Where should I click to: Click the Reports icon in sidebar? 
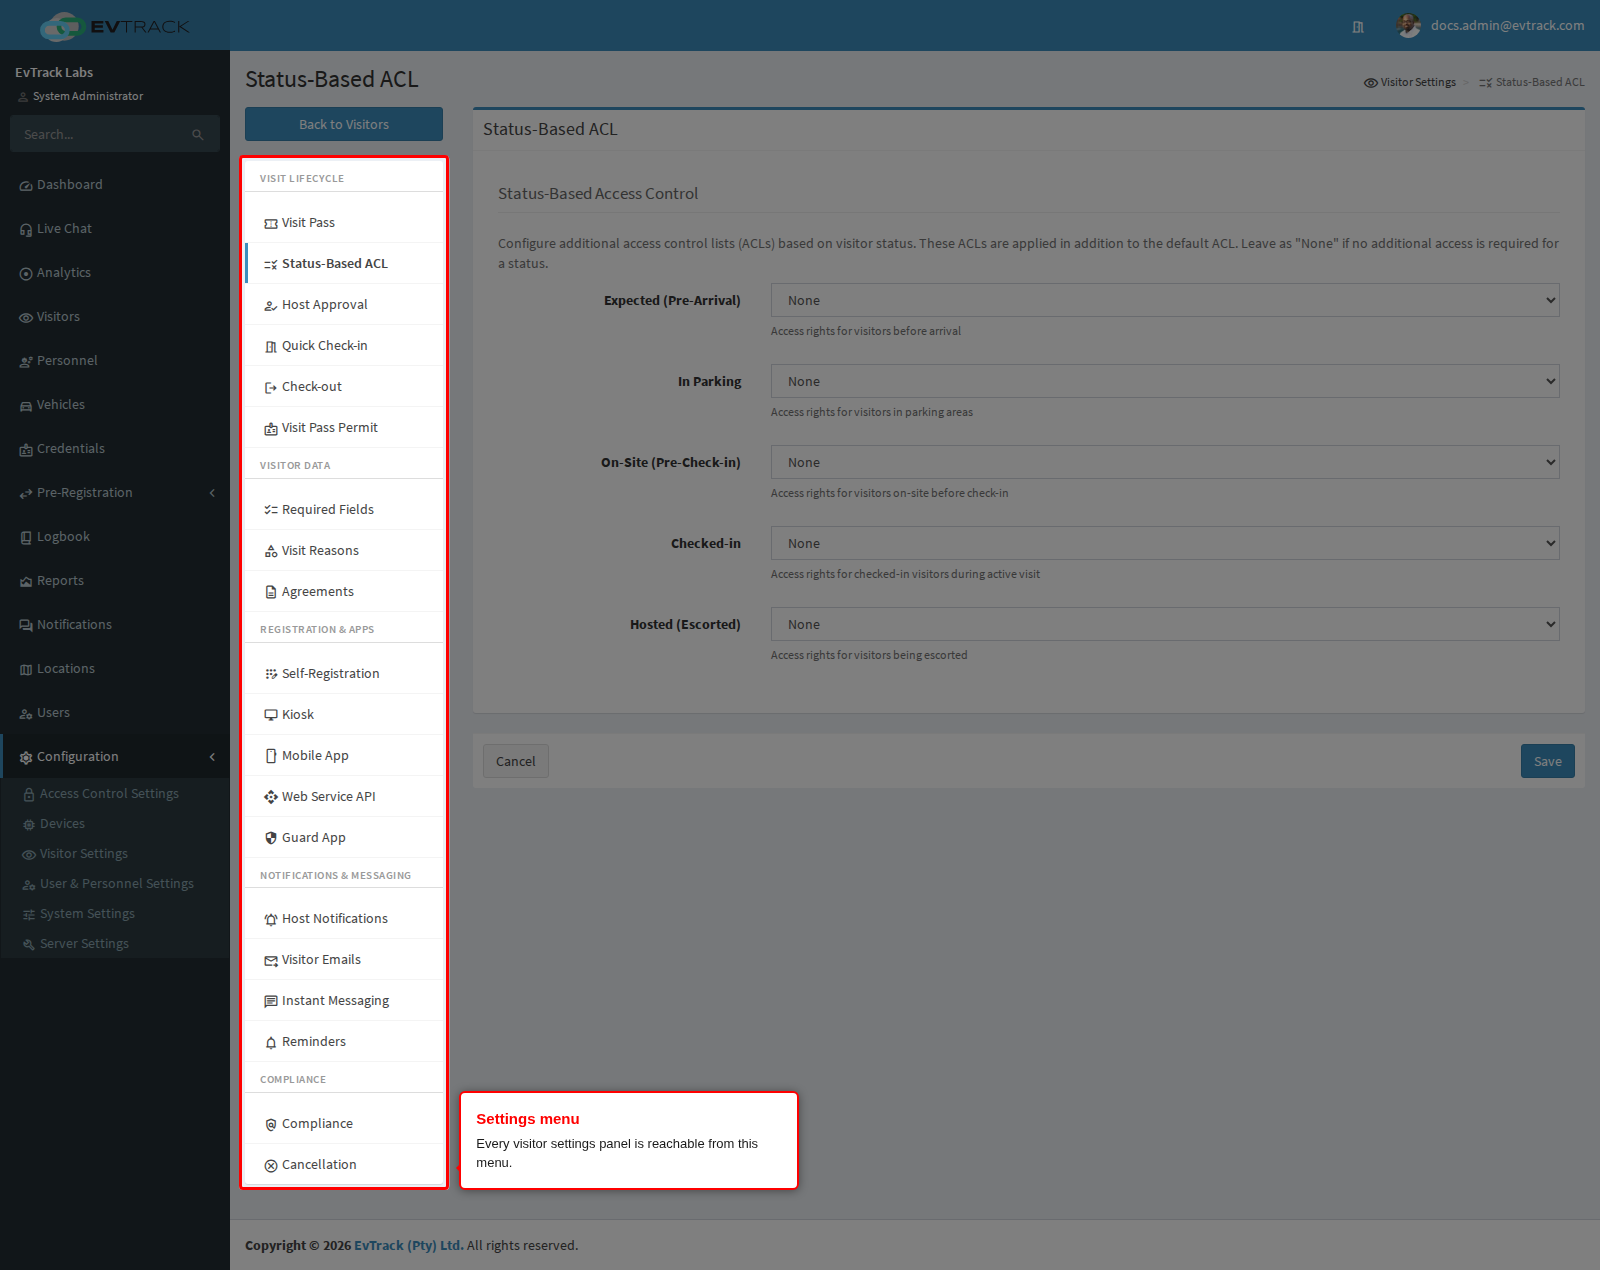[26, 582]
